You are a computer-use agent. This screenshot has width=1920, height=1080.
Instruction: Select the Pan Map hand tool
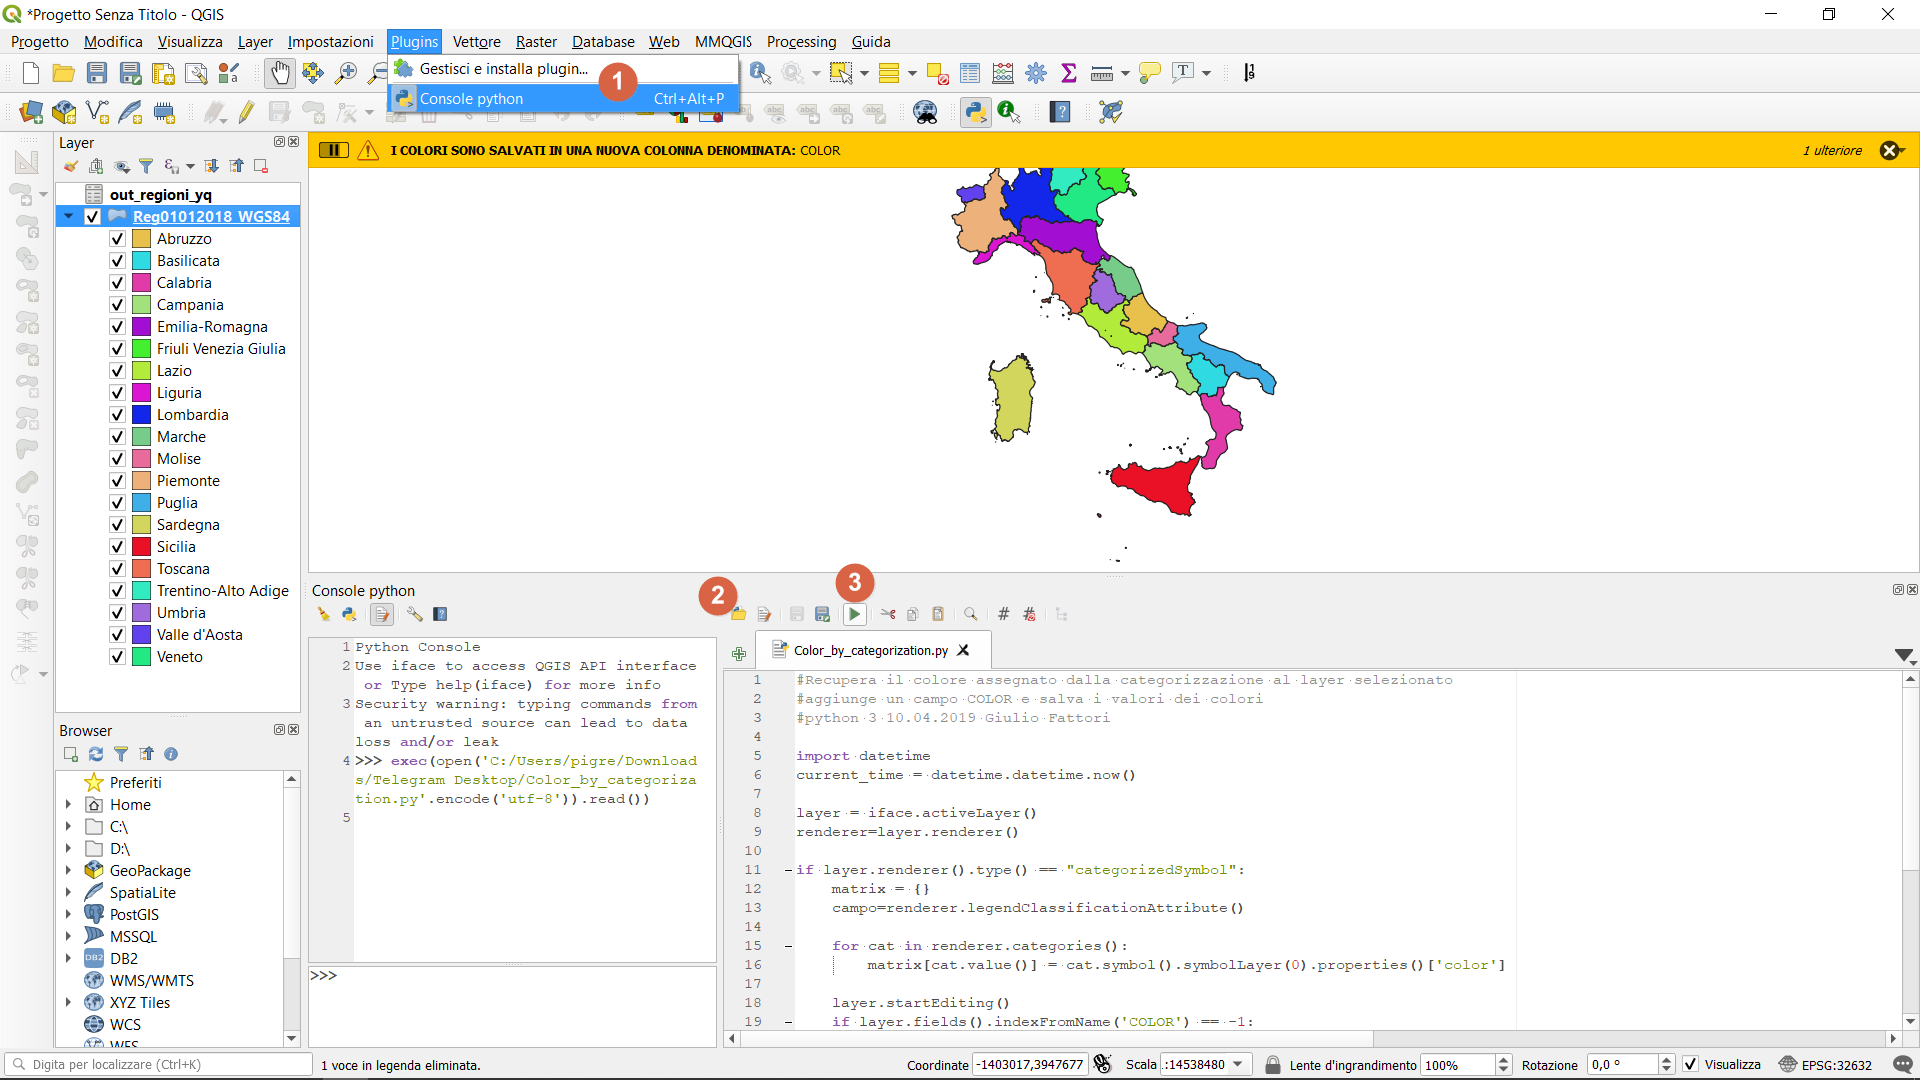tap(280, 73)
